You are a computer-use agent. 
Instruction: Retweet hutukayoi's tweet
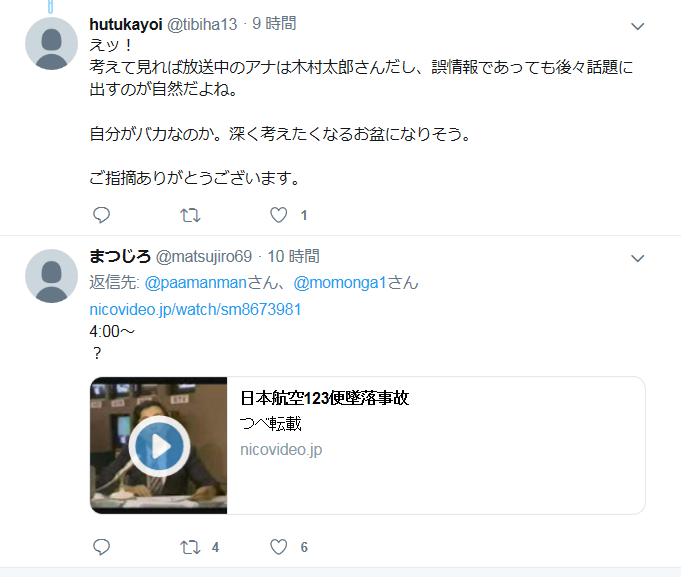click(190, 215)
